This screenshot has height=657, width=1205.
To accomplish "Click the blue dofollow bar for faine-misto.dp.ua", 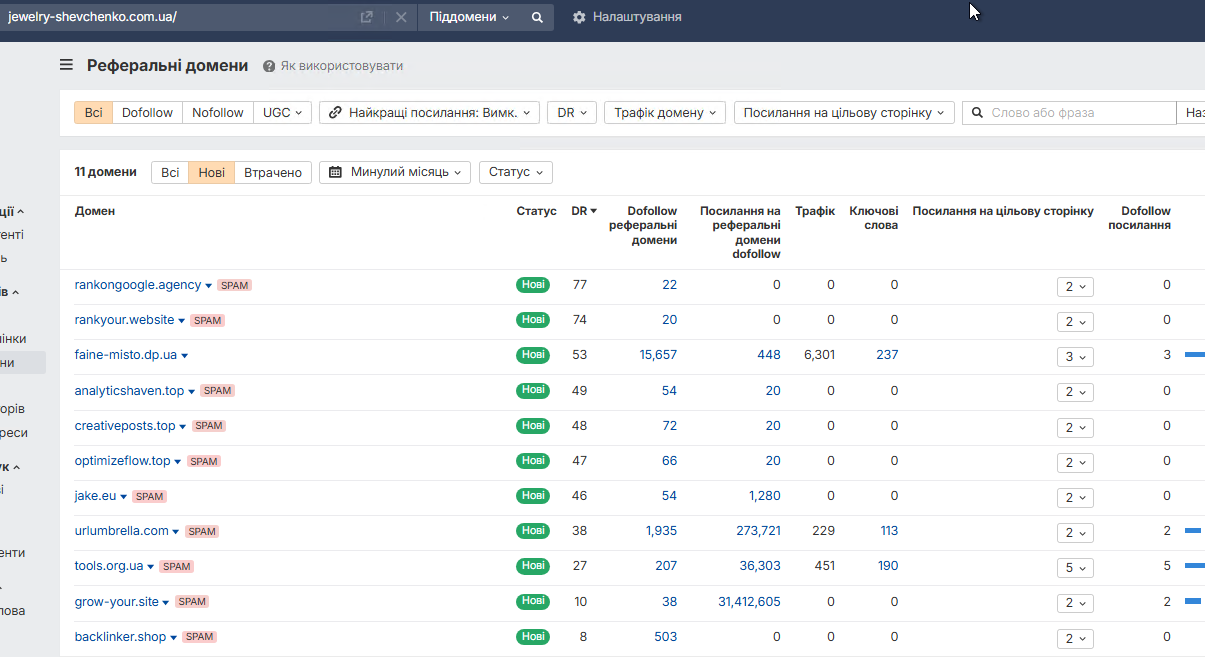I will click(1194, 355).
